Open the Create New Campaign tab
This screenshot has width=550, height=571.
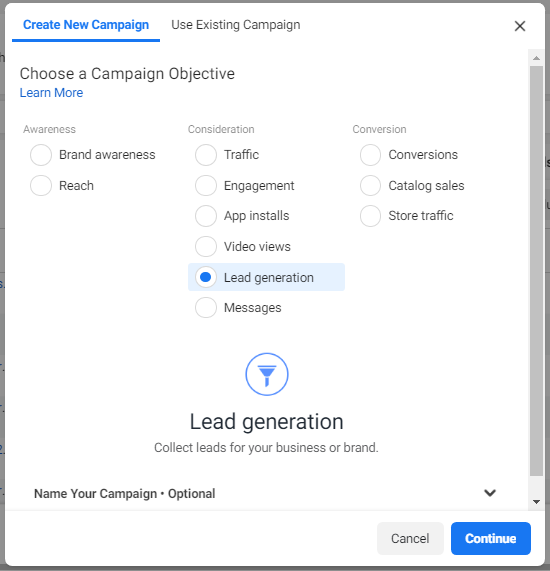coord(86,25)
